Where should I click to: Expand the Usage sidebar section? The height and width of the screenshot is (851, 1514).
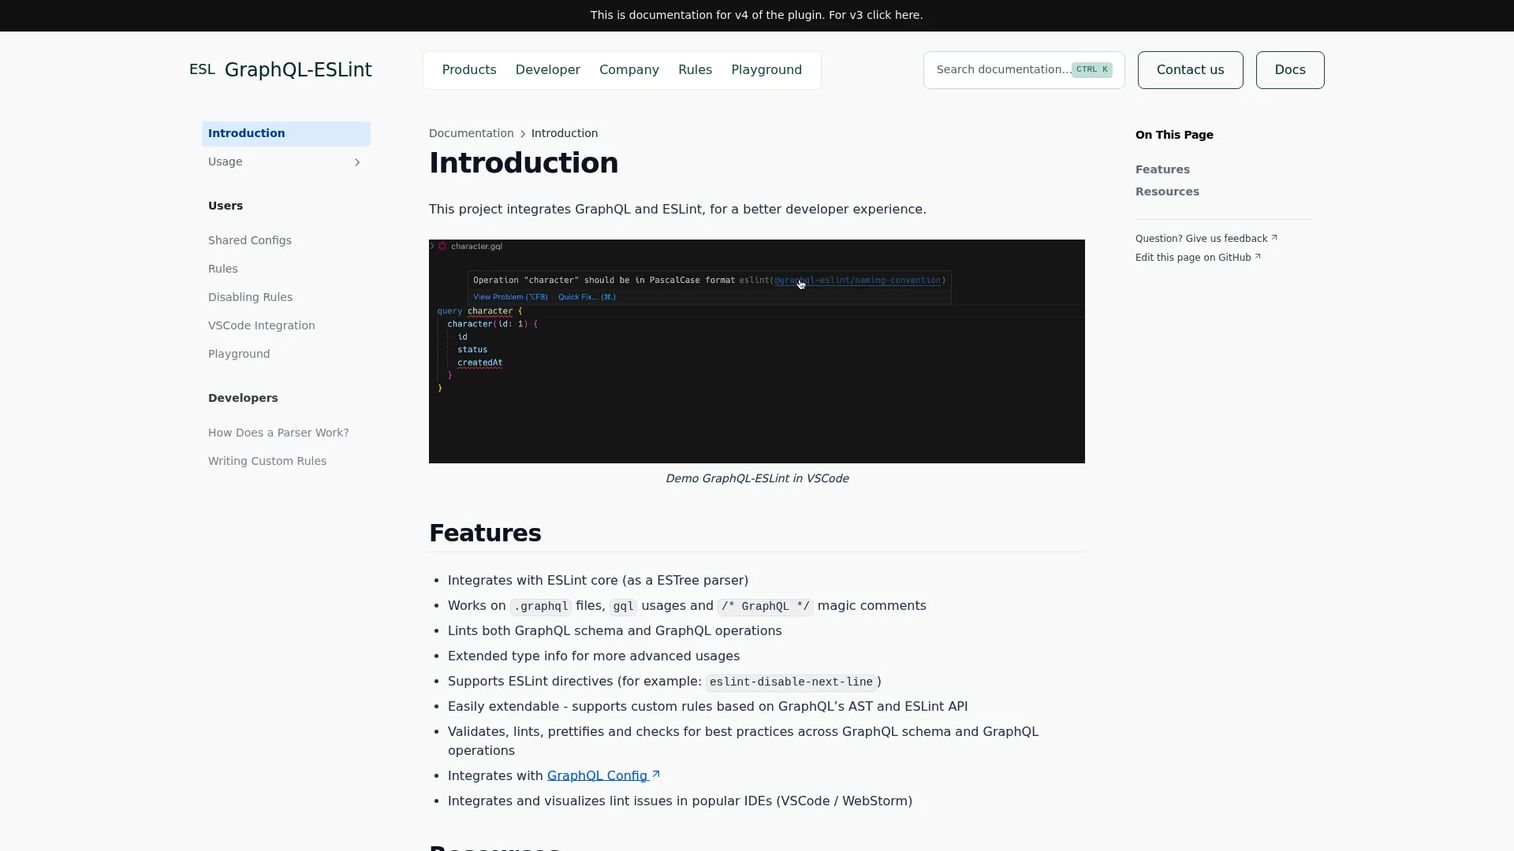[286, 162]
